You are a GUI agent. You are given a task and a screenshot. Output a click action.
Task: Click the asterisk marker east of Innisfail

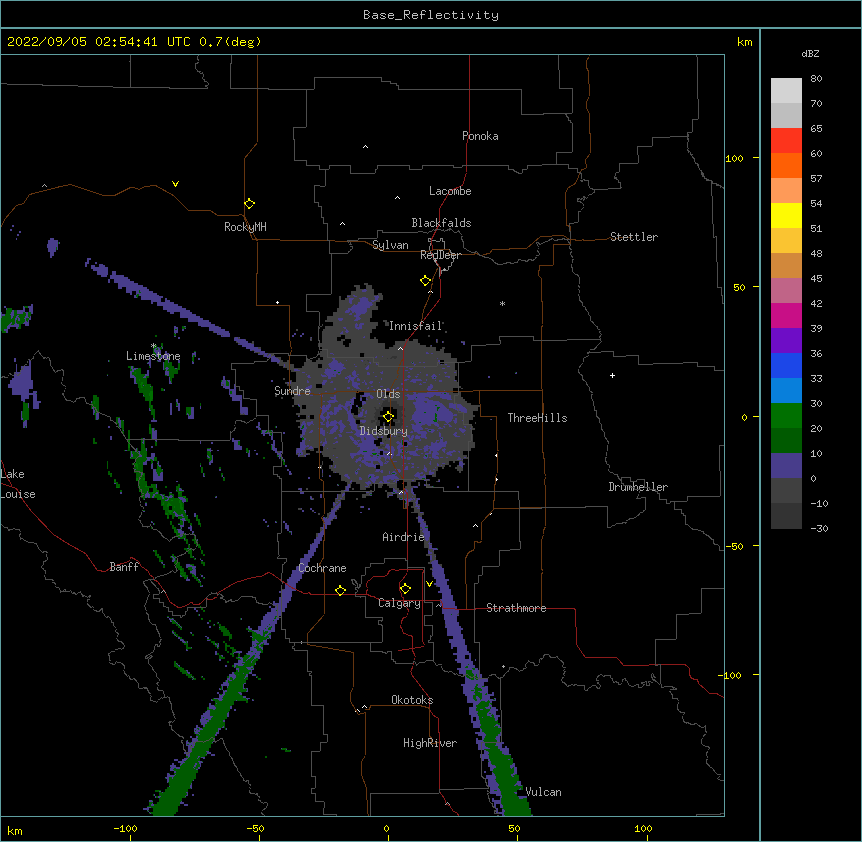coord(502,303)
